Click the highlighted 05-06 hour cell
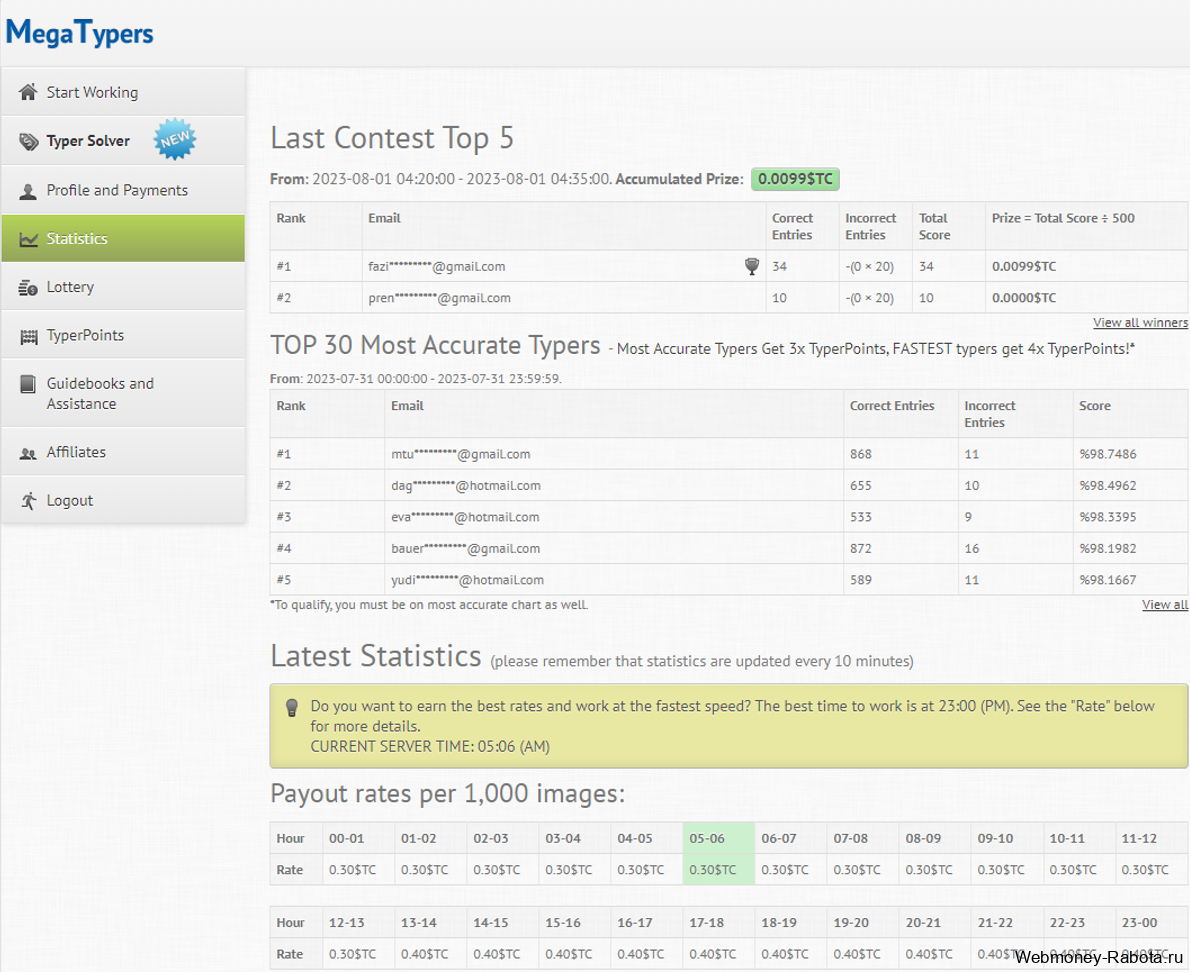Viewport: 1190px width, 973px height. coord(718,838)
